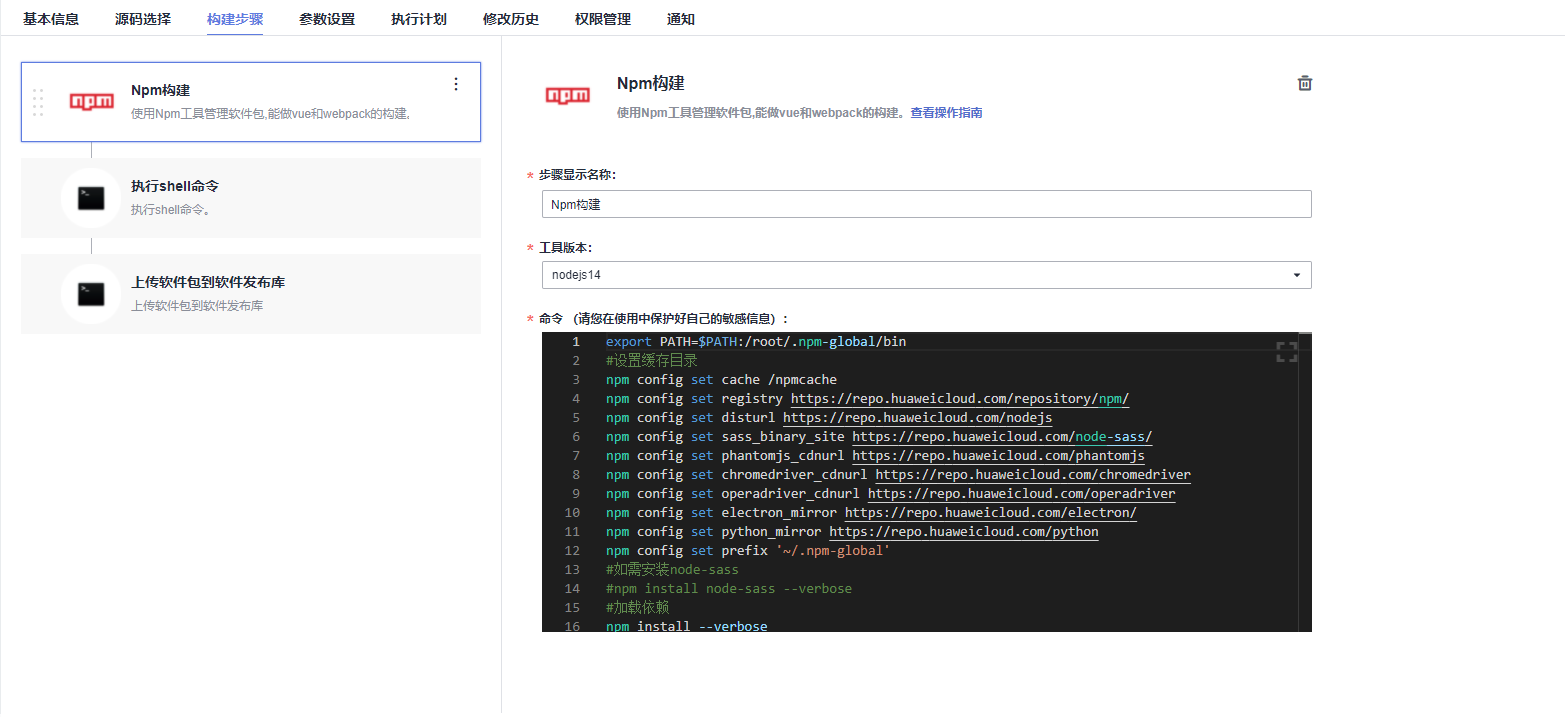
Task: Click line number 8 in the editor gutter
Action: [x=576, y=475]
